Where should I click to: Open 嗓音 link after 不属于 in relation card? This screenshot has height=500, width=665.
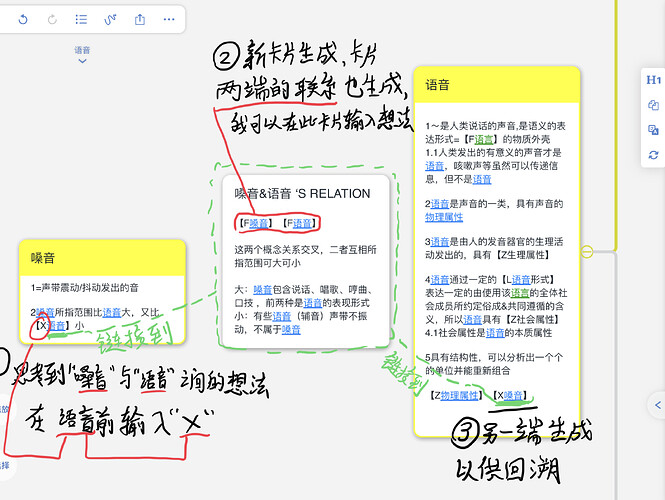pyautogui.click(x=291, y=330)
